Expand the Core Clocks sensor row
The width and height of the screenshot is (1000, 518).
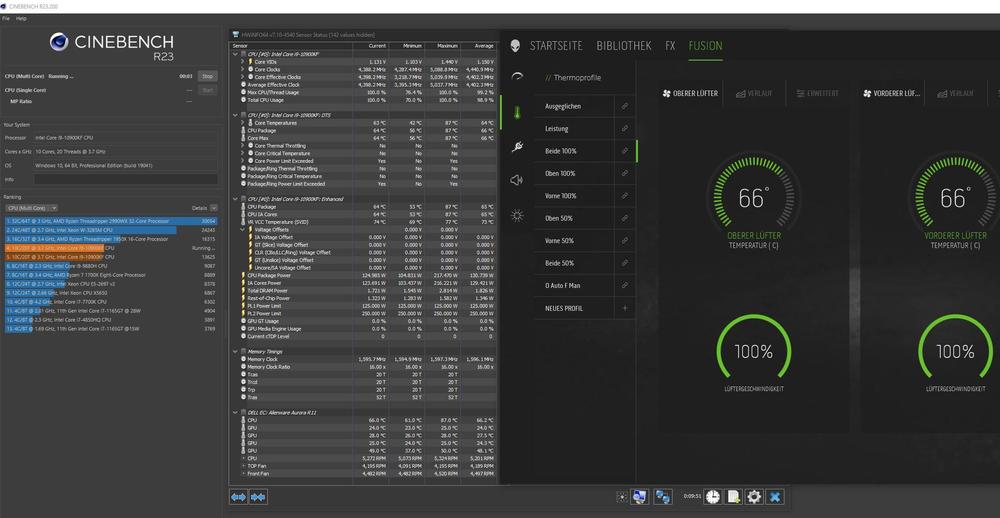[x=242, y=69]
